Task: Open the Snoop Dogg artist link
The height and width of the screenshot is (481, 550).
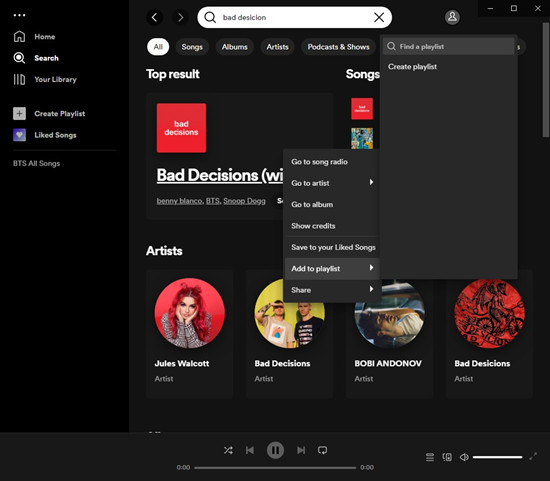Action: pyautogui.click(x=244, y=201)
